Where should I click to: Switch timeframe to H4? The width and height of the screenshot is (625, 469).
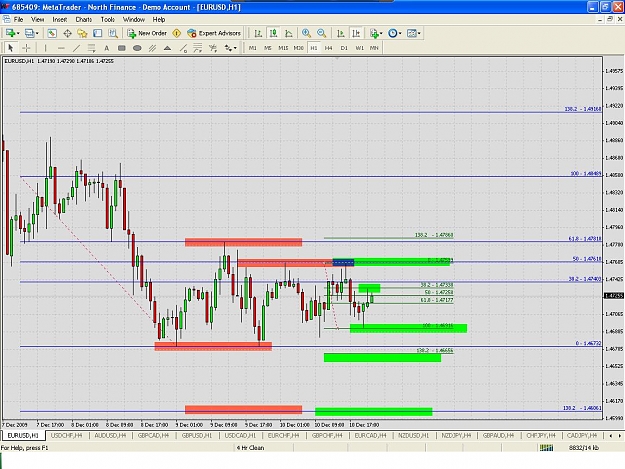pos(328,48)
